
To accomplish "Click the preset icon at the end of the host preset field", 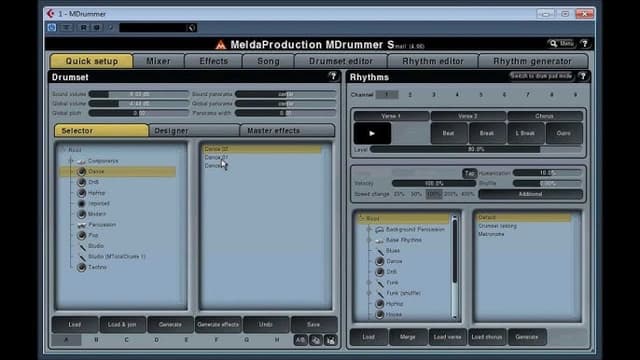I will pyautogui.click(x=192, y=28).
